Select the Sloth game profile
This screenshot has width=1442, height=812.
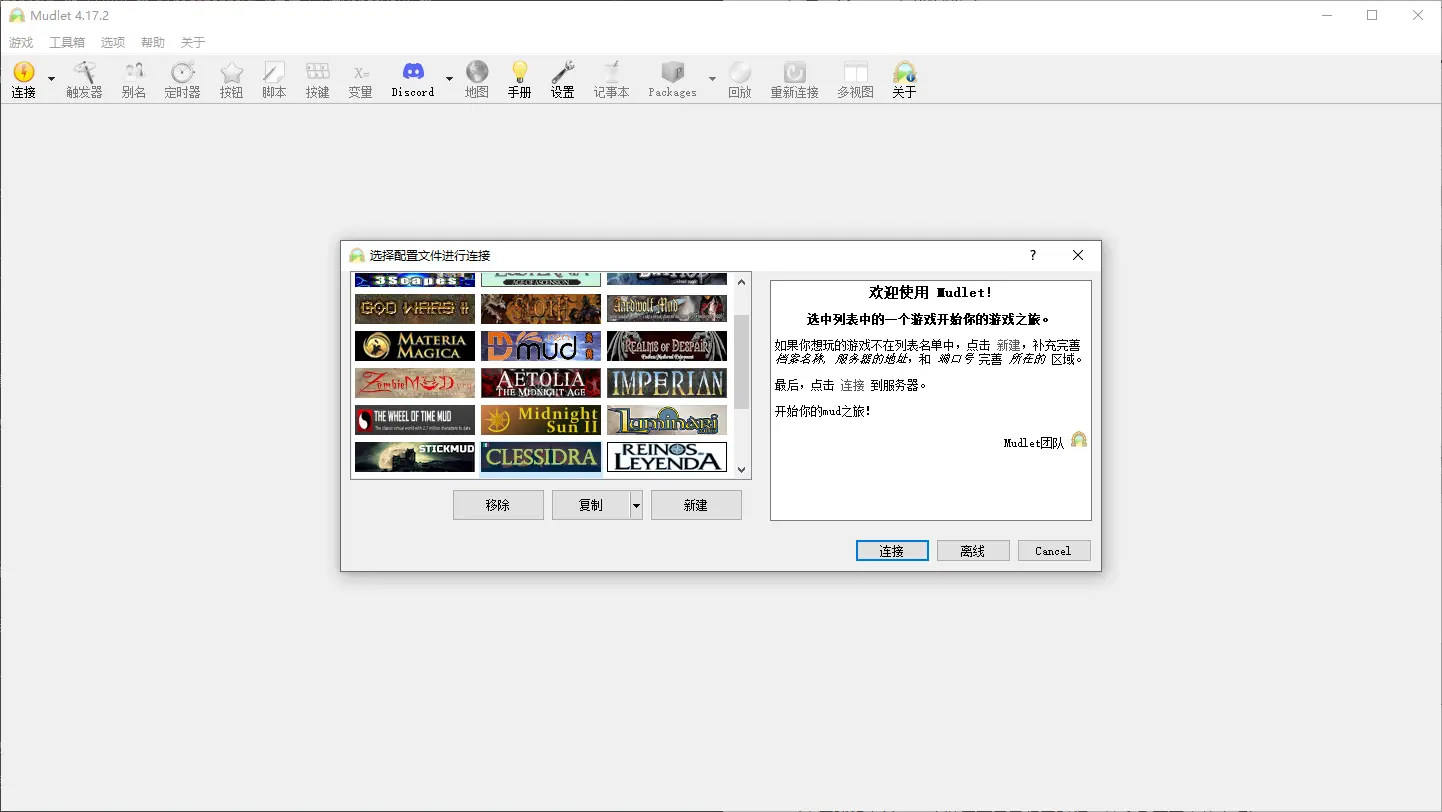(541, 309)
